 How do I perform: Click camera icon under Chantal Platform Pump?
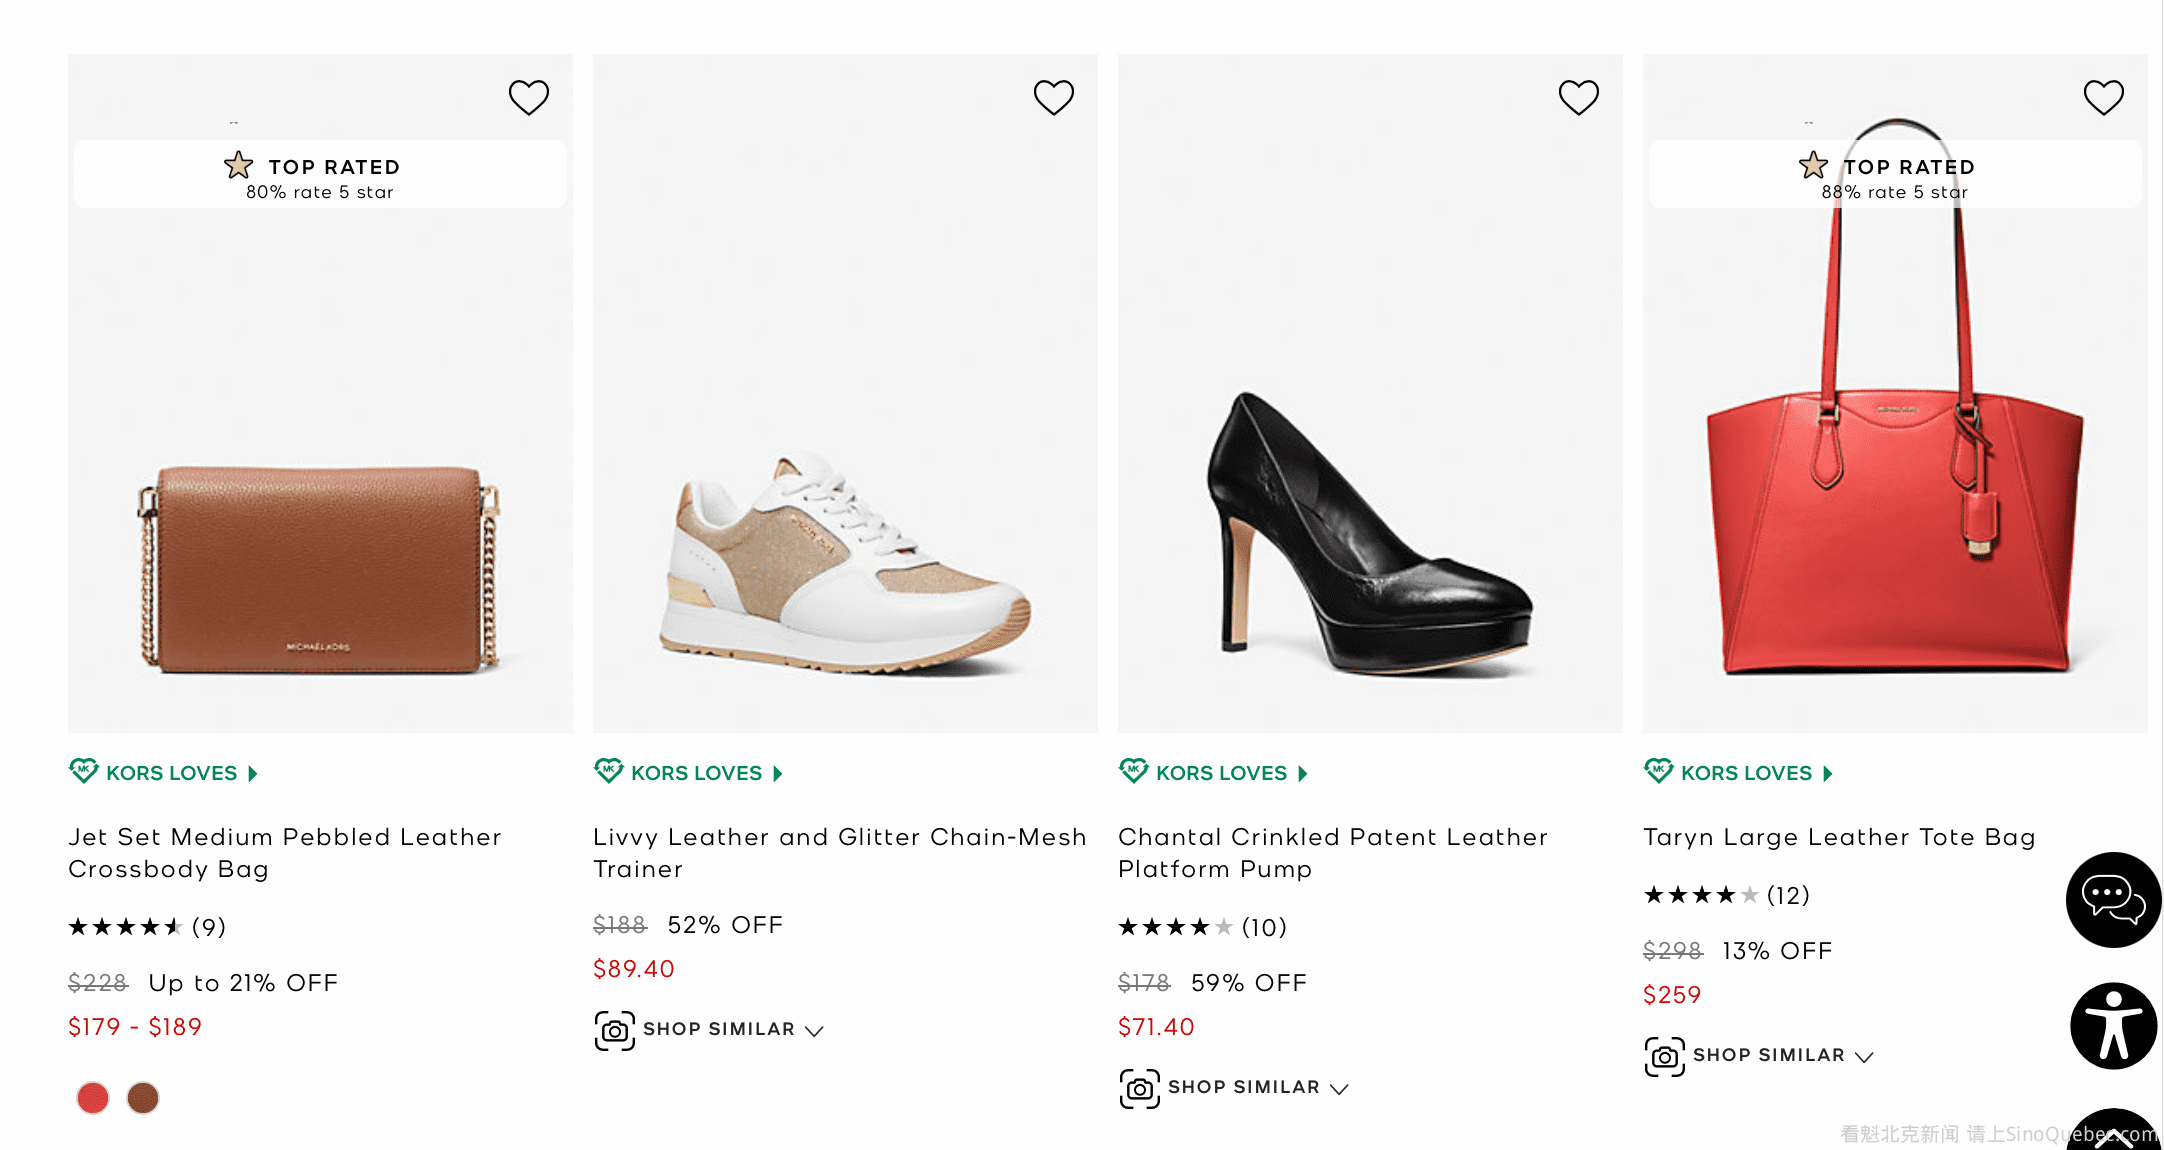pyautogui.click(x=1139, y=1088)
